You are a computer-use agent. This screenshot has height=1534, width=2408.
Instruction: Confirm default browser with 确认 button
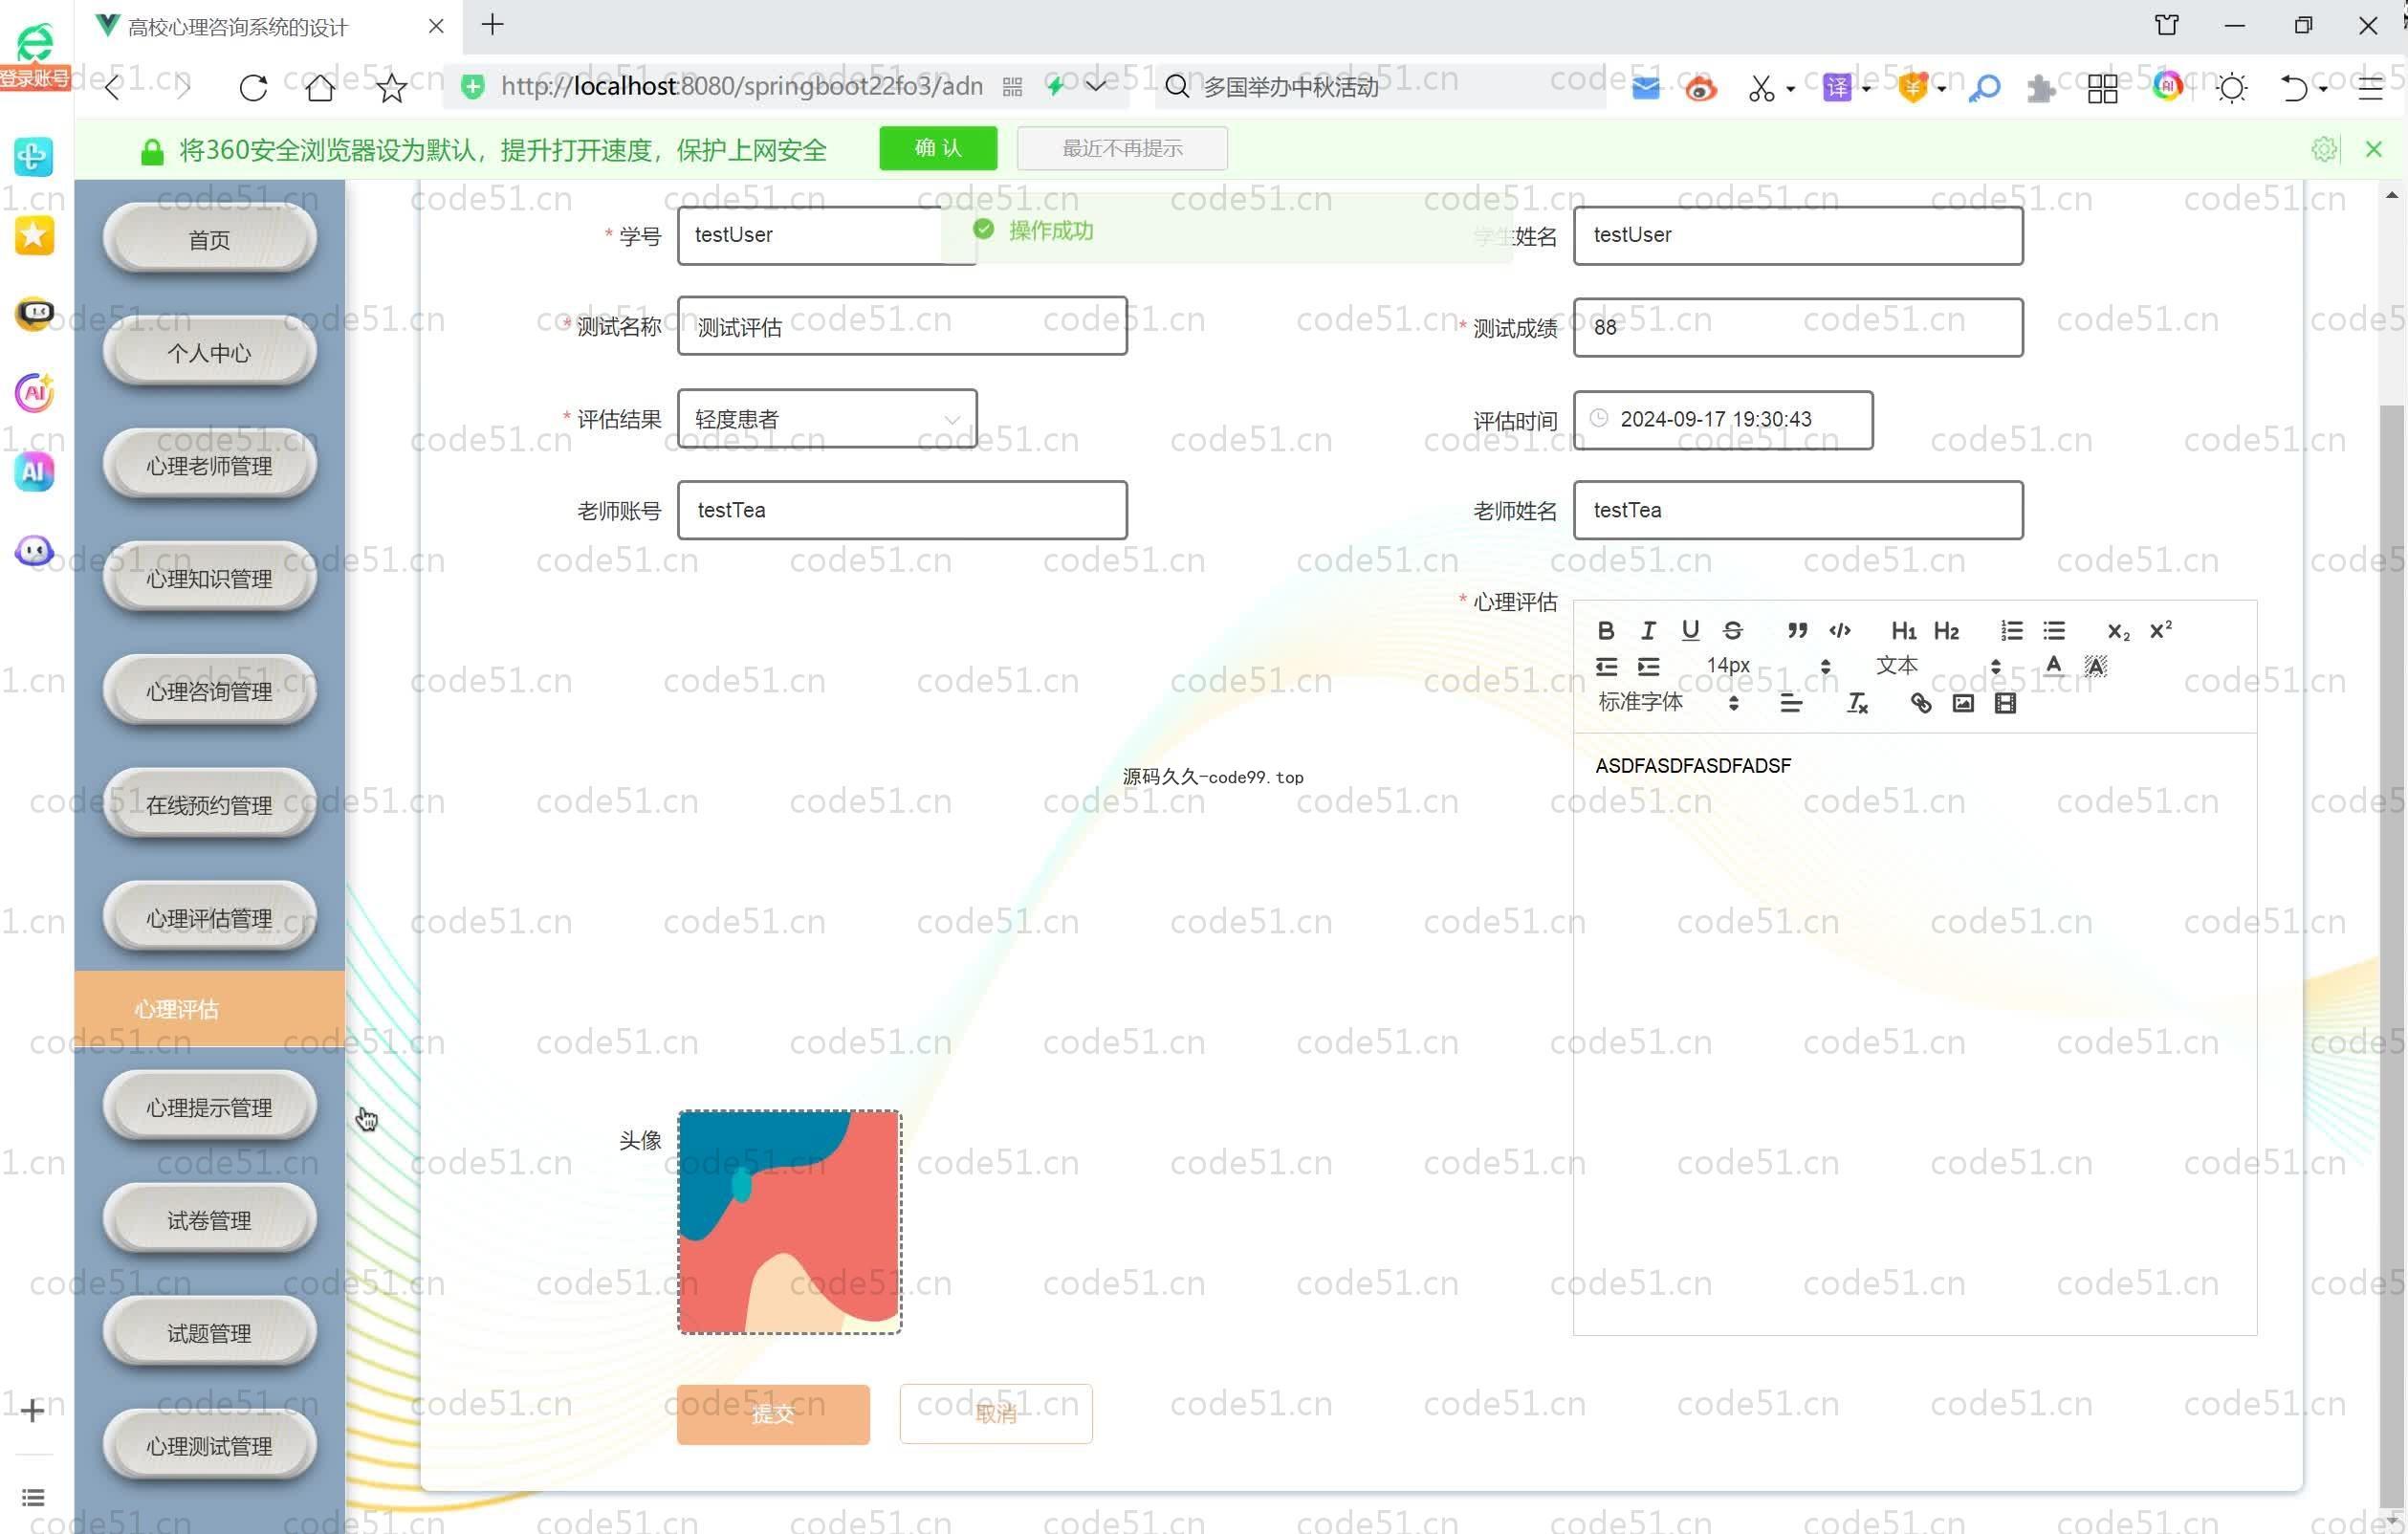(x=937, y=148)
